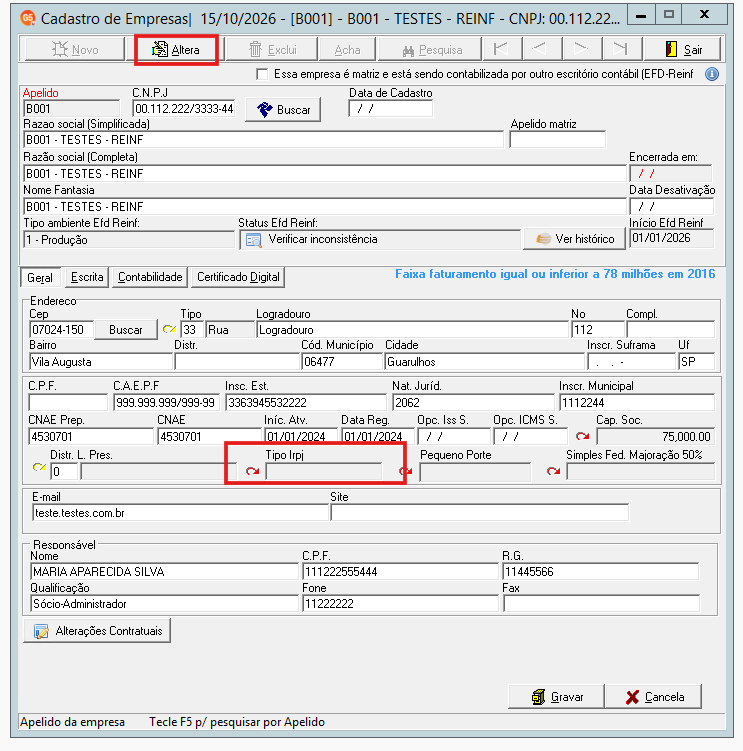Click the Início Efd Reinf date field
743x751 pixels.
tap(672, 238)
